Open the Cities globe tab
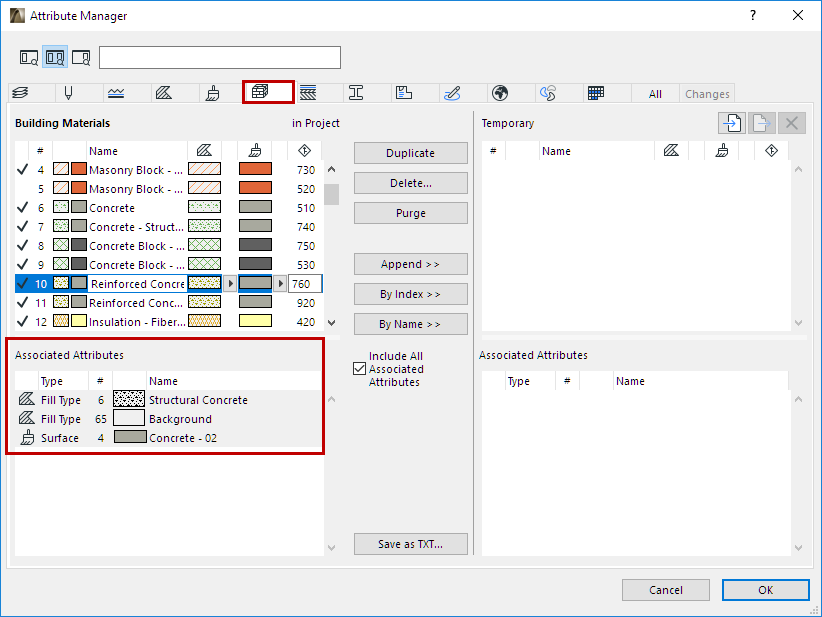The image size is (822, 617). tap(500, 93)
